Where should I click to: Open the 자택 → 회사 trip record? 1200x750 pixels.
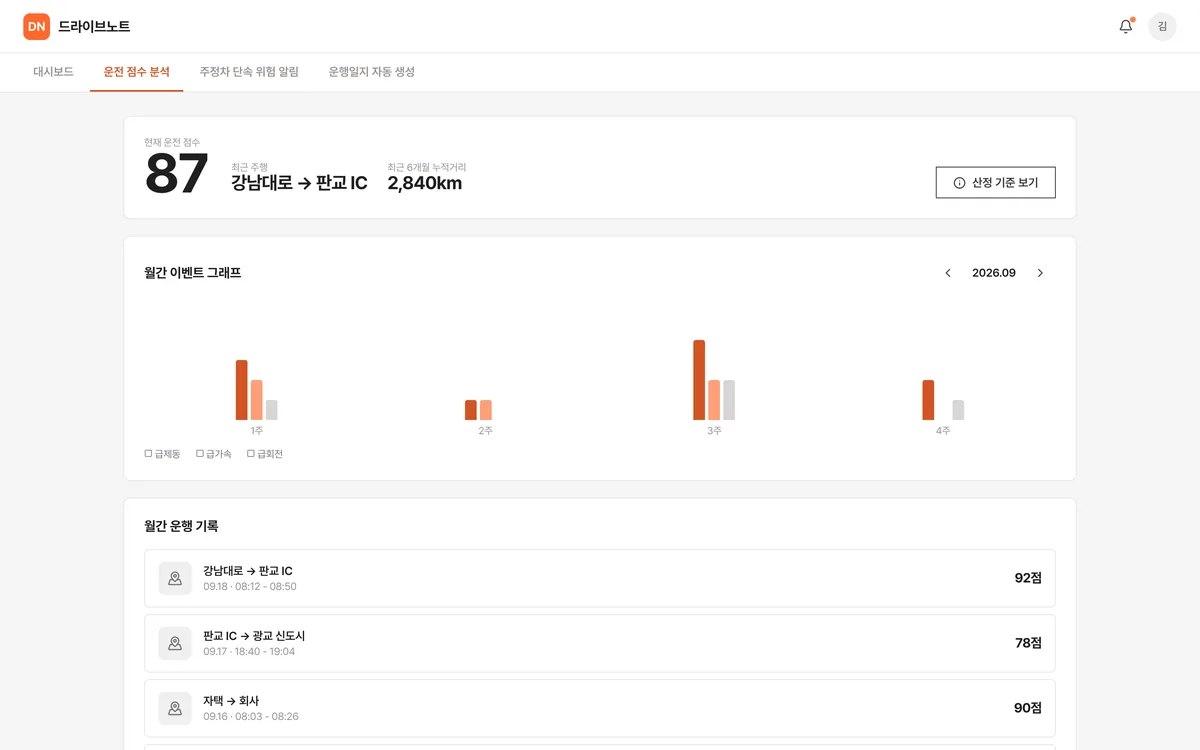tap(600, 708)
